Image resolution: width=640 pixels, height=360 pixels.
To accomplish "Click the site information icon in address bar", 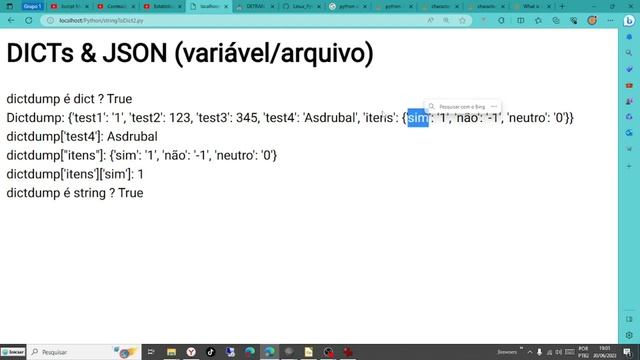I will coord(50,20).
